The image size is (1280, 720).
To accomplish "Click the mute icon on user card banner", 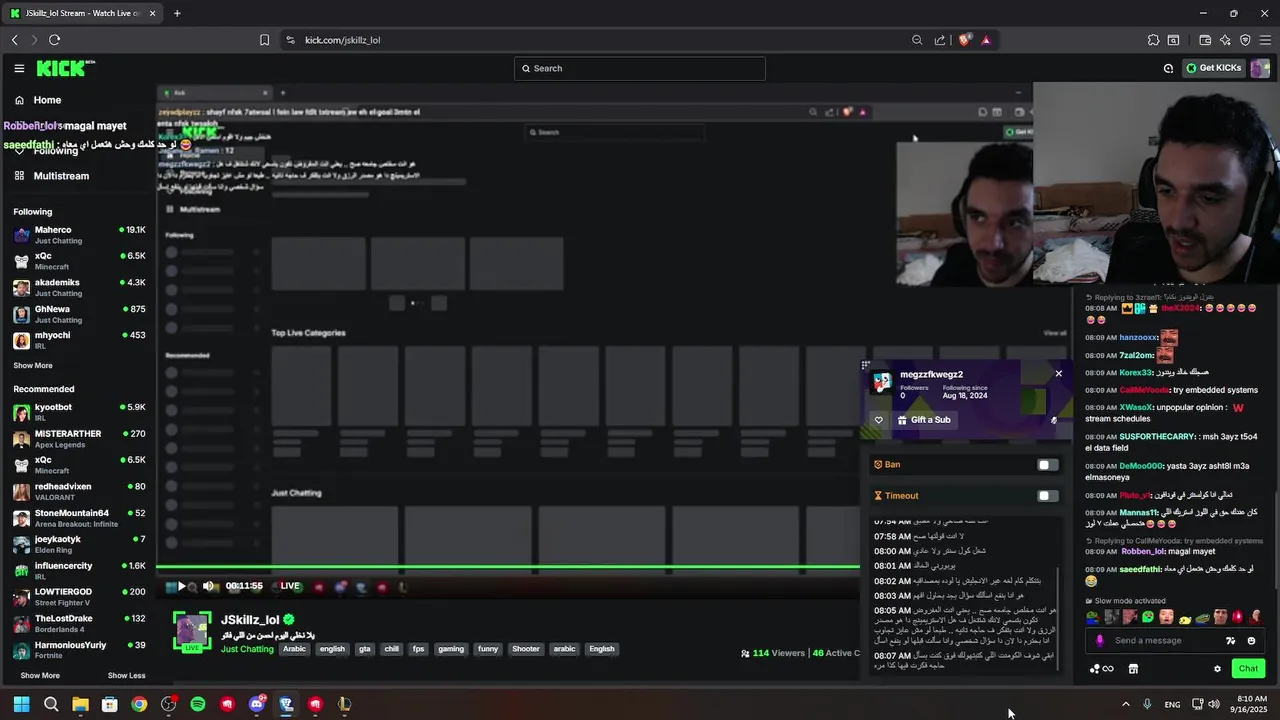I will 1054,420.
